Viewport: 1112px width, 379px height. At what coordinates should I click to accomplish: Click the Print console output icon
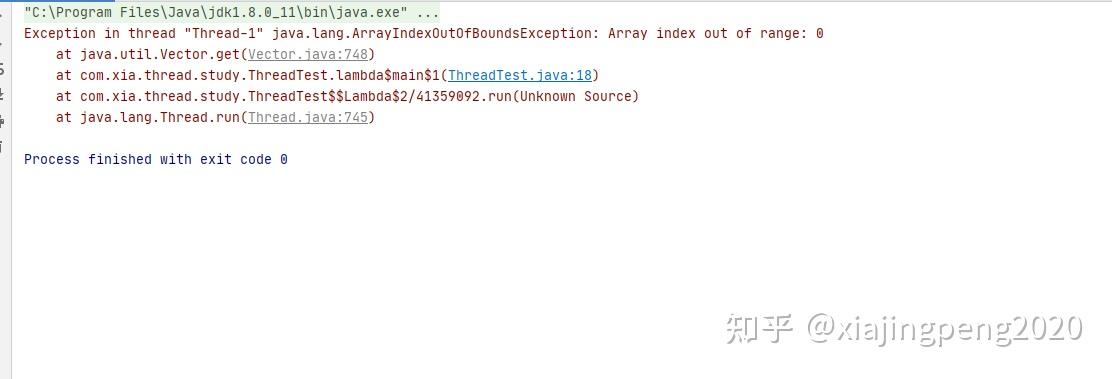tap(3, 121)
